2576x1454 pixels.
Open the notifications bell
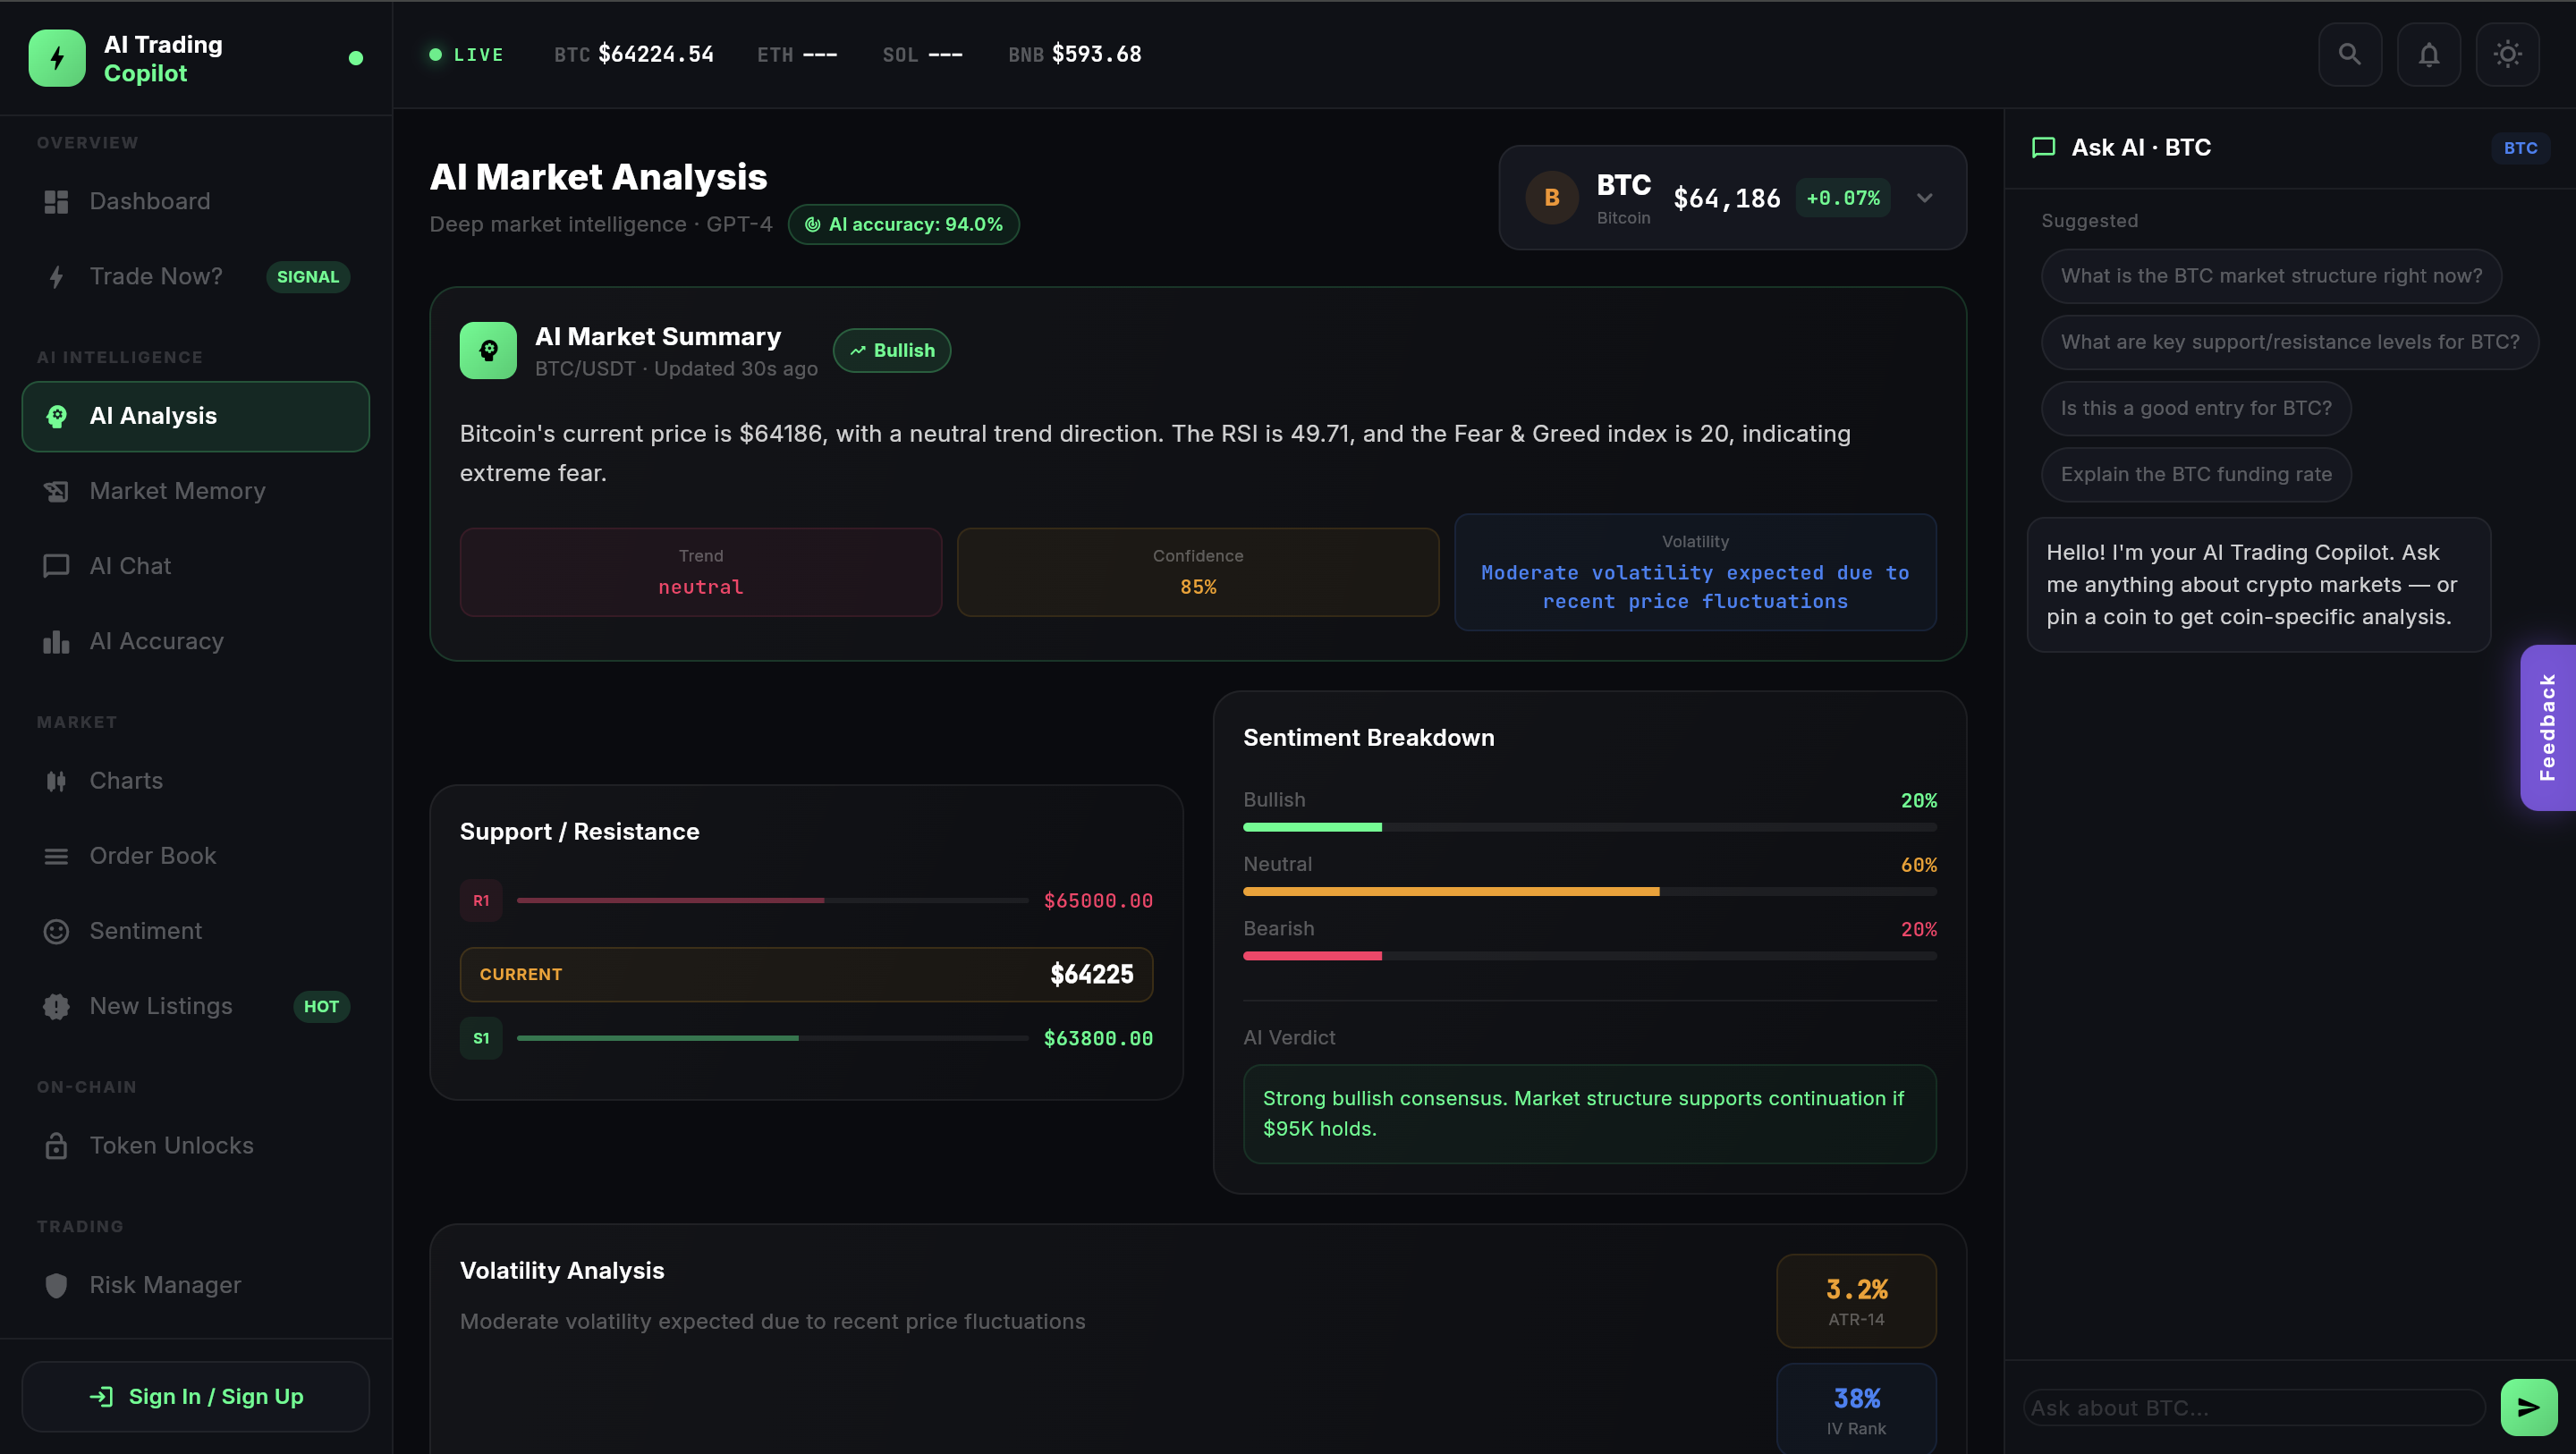(x=2428, y=54)
